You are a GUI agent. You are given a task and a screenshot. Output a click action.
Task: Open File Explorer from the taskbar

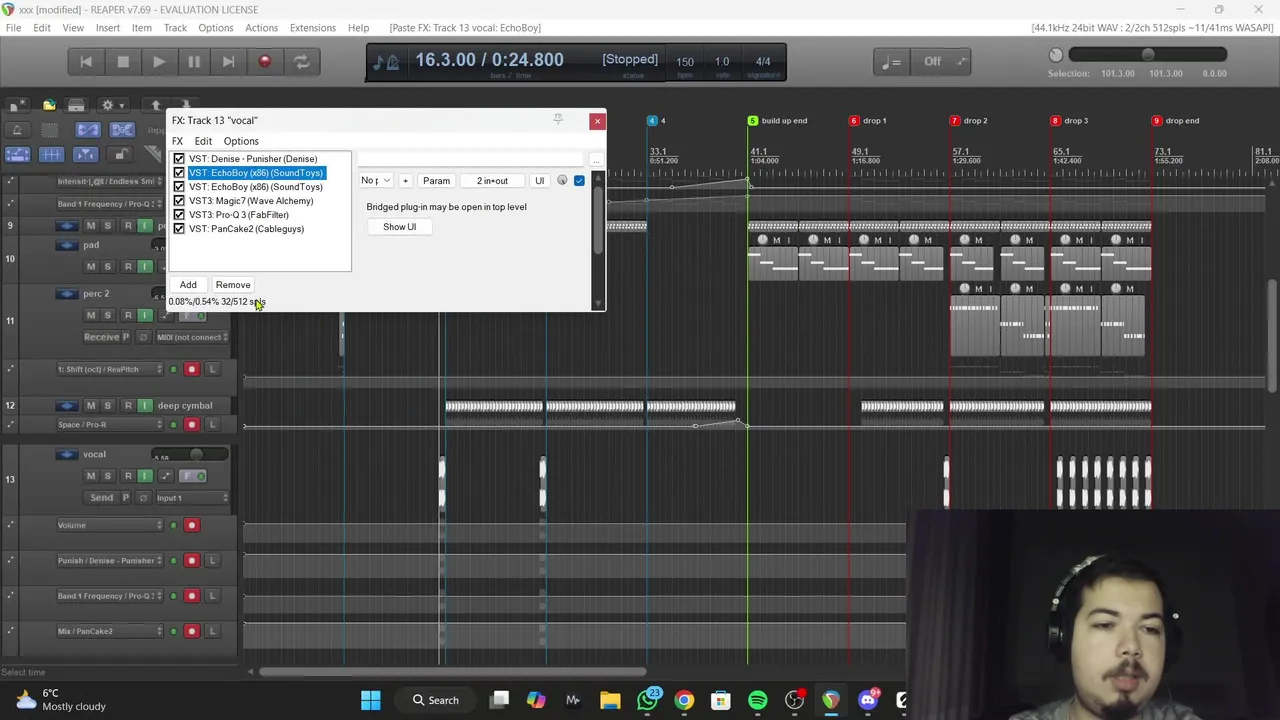[x=610, y=700]
